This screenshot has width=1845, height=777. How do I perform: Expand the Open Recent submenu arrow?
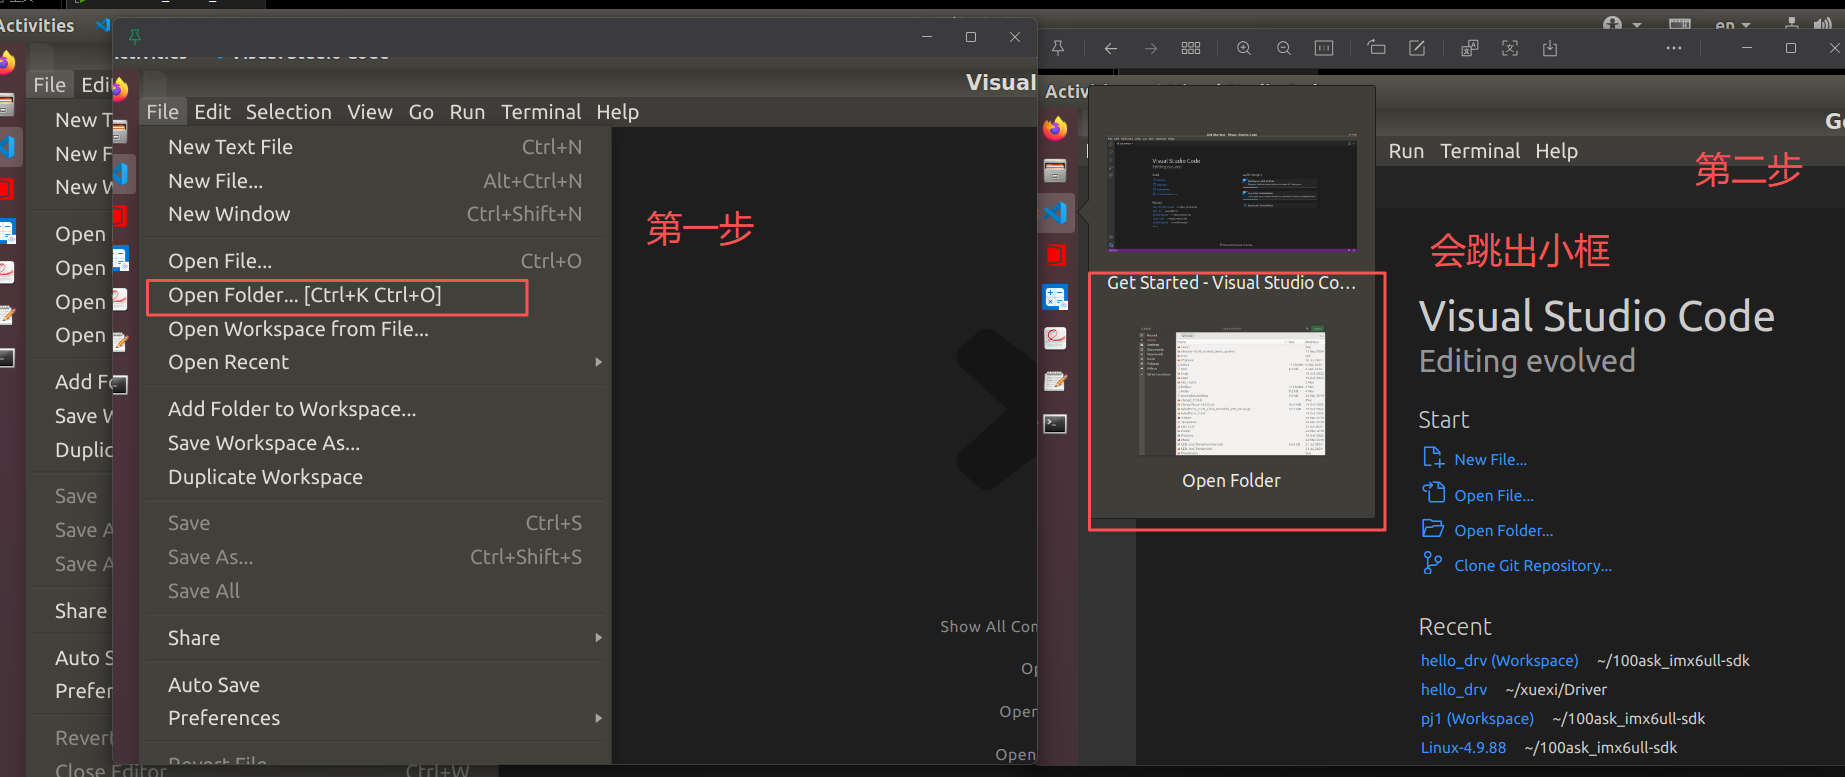[598, 362]
